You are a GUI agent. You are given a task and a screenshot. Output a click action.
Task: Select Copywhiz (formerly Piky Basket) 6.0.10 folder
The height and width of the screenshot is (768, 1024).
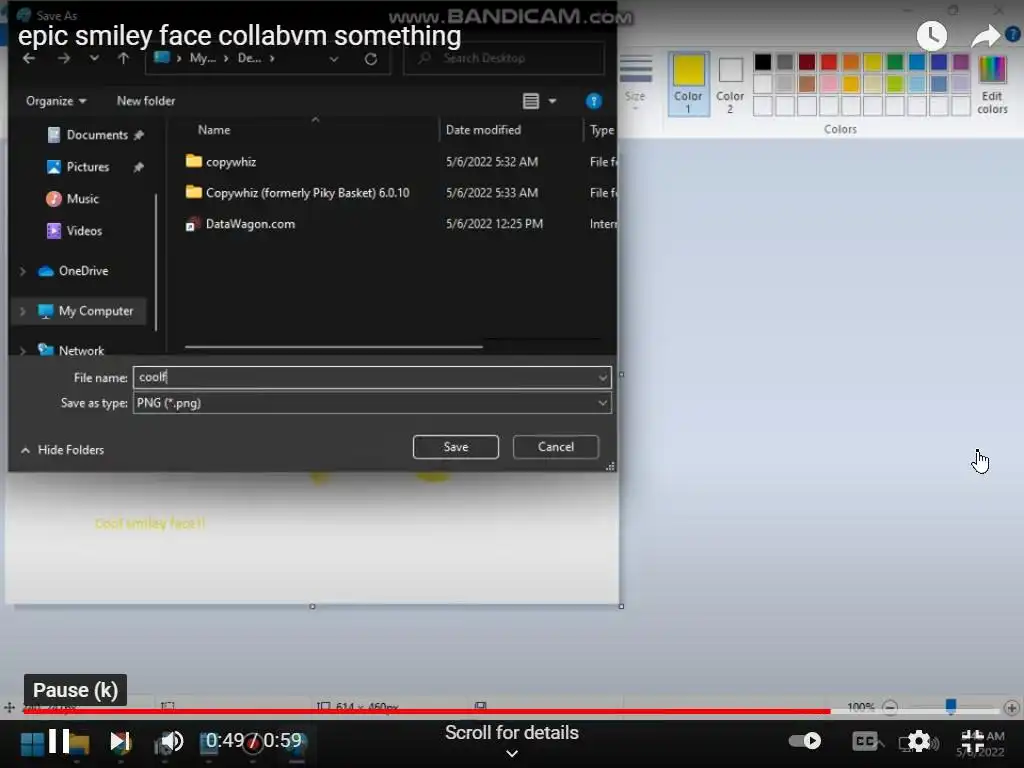coord(298,193)
